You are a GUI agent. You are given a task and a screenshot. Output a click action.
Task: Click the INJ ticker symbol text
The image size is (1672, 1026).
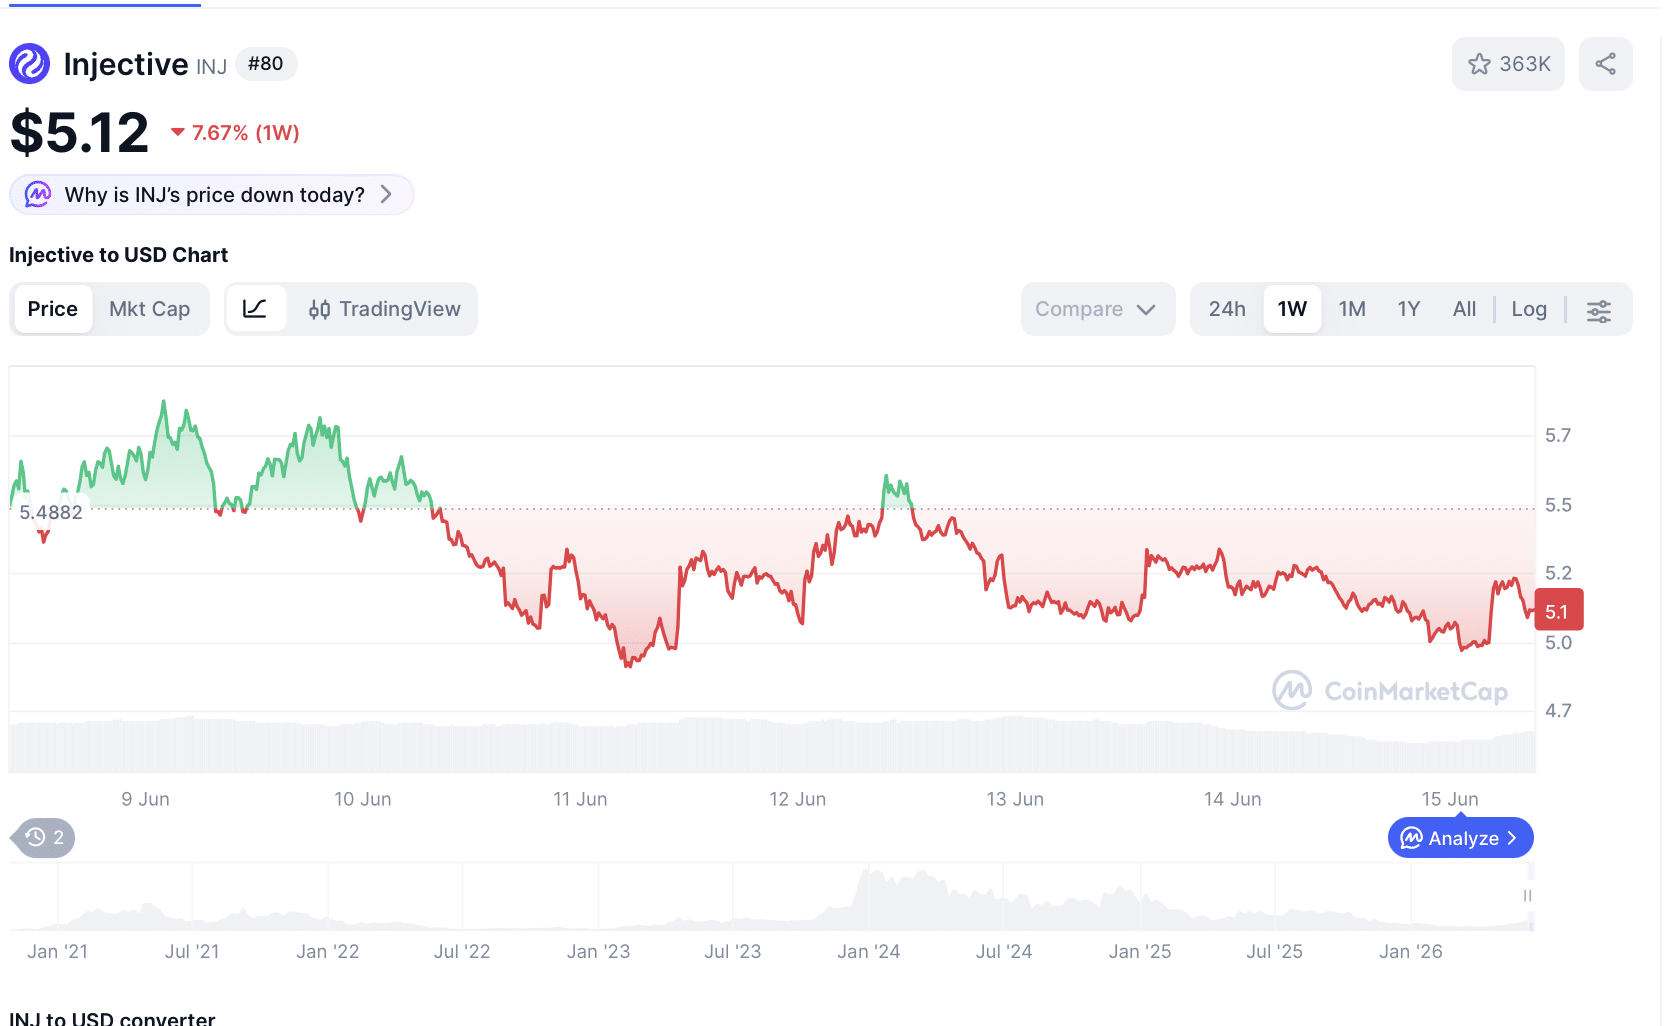(212, 67)
